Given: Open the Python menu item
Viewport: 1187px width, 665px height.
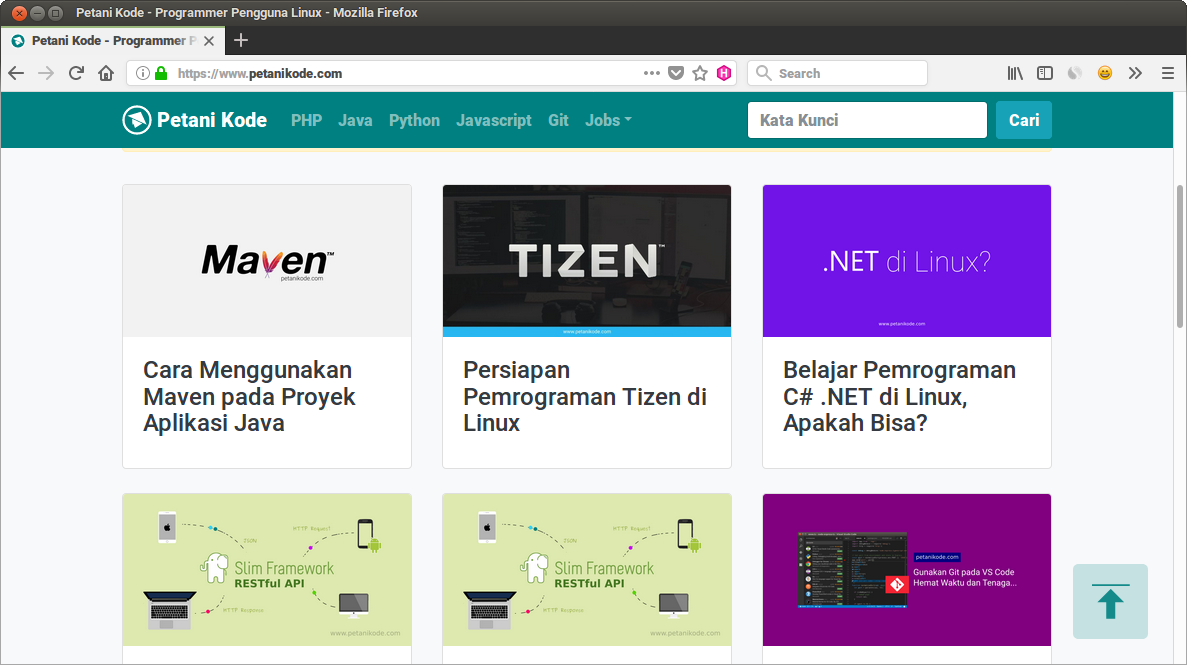Looking at the screenshot, I should click(x=414, y=120).
